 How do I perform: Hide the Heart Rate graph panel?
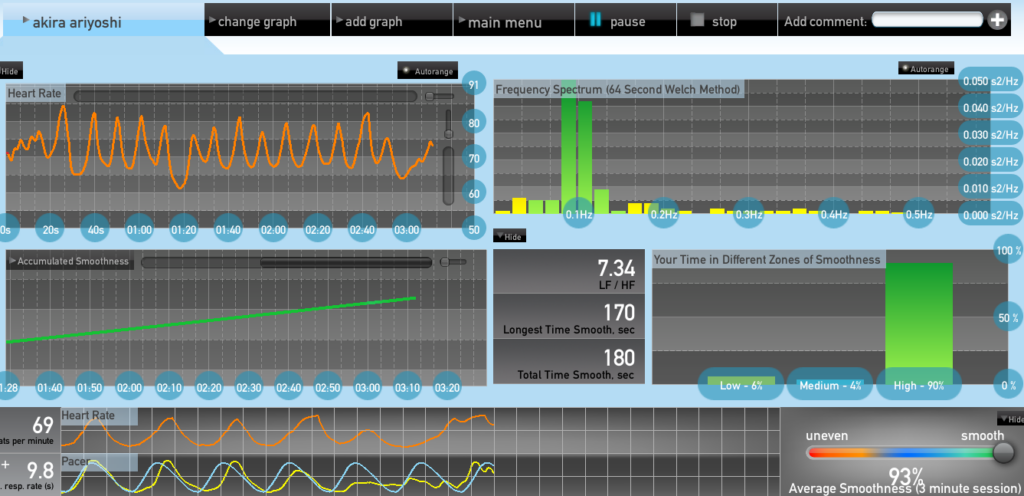11,71
